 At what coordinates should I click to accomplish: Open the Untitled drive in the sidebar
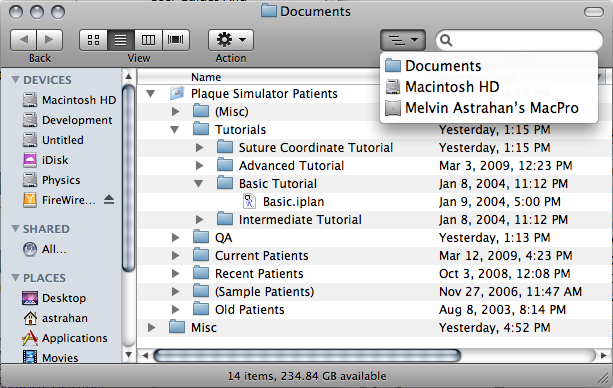pos(53,140)
